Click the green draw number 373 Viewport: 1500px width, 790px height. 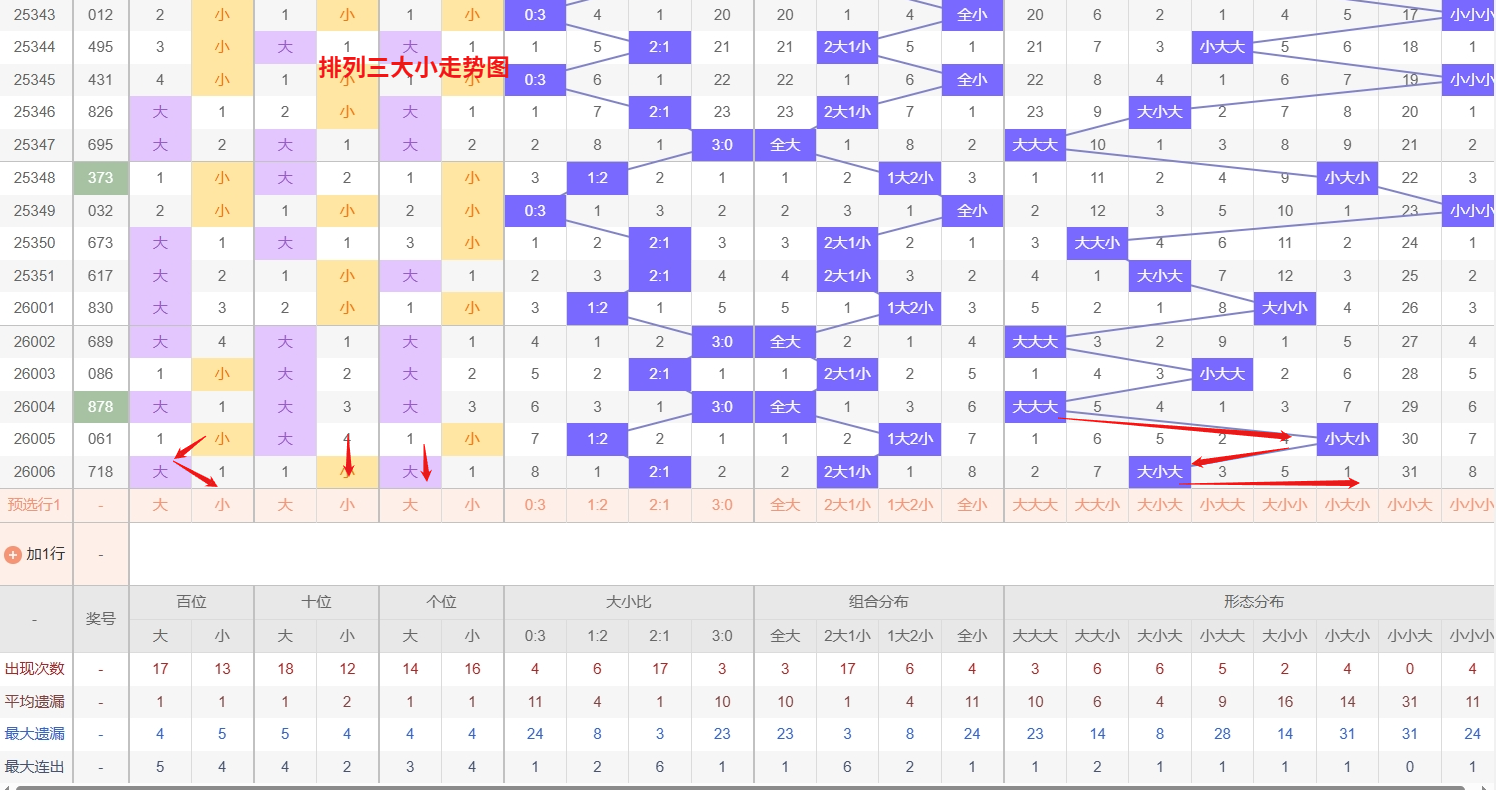point(100,178)
